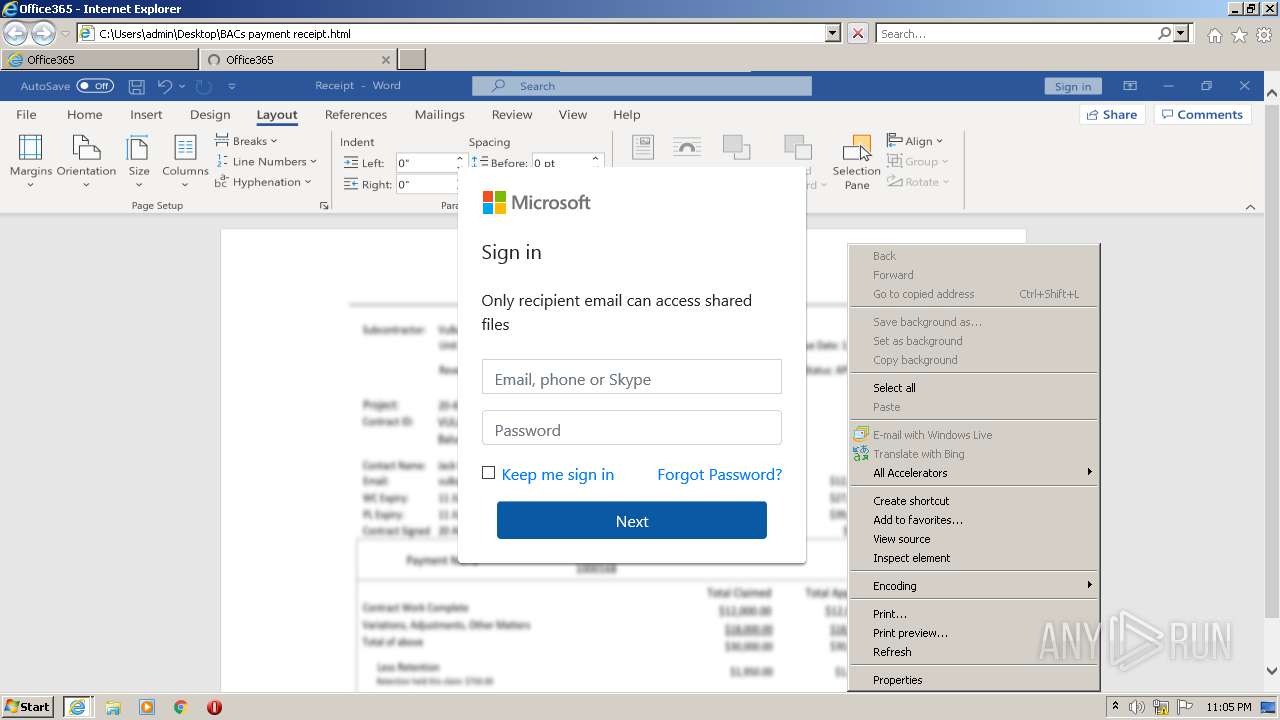Switch to the Mailings tab
Image resolution: width=1280 pixels, height=720 pixels.
tap(440, 114)
